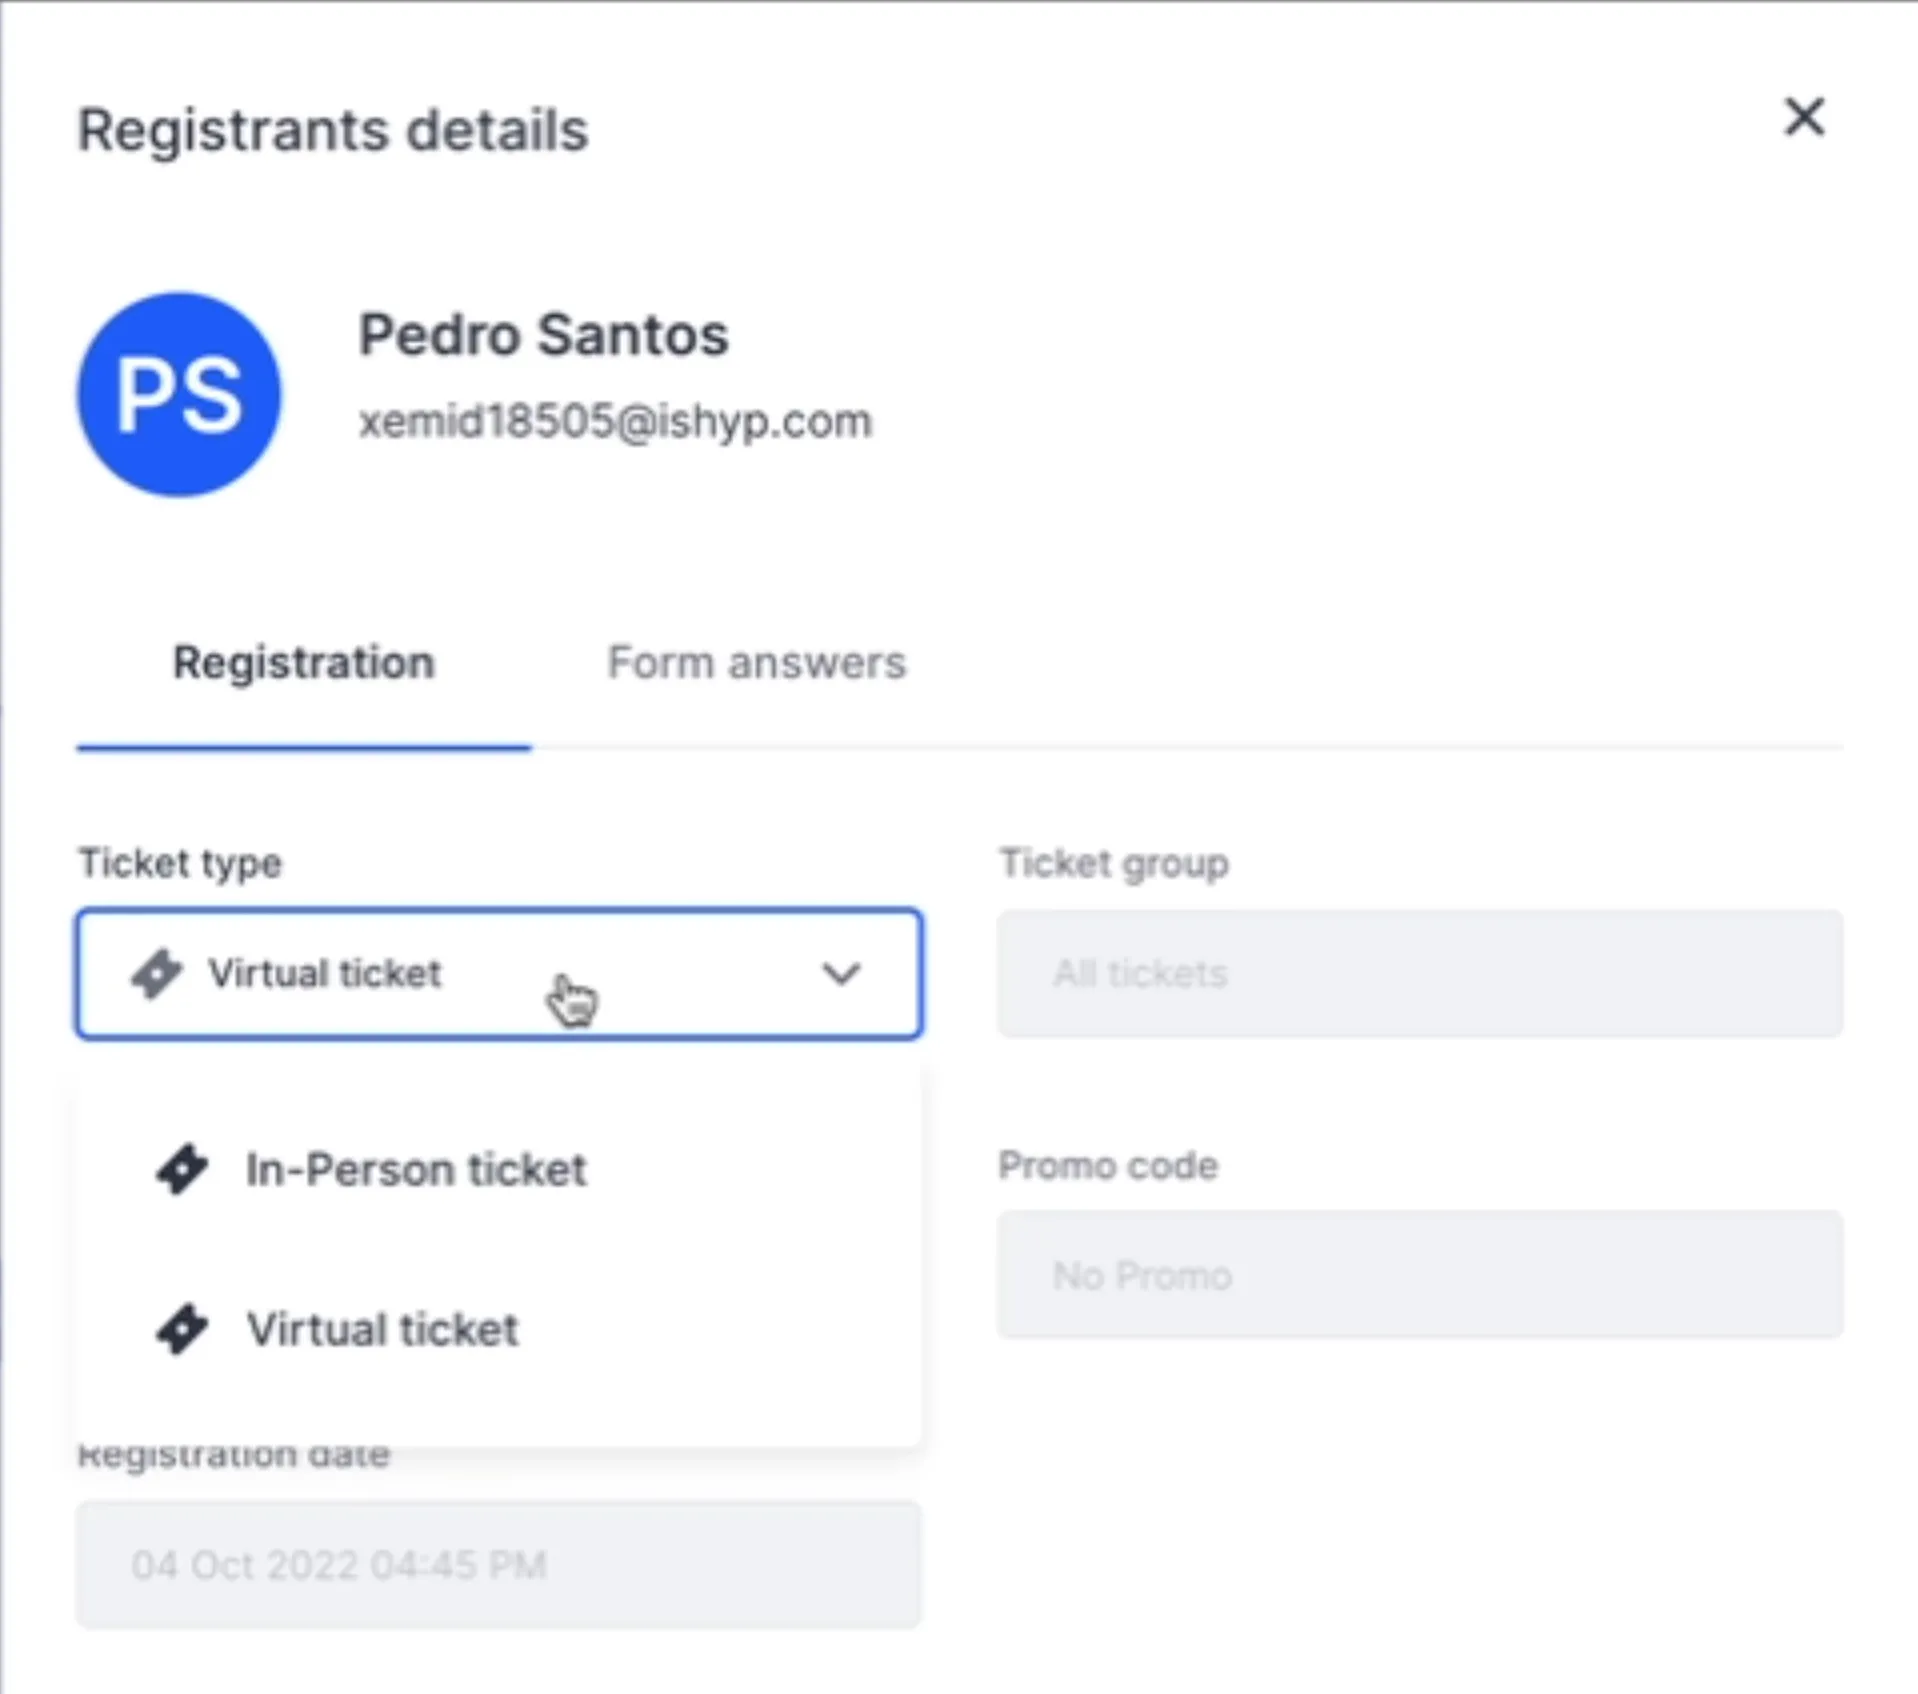1918x1694 pixels.
Task: Switch to the Form answers tab
Action: (x=757, y=663)
